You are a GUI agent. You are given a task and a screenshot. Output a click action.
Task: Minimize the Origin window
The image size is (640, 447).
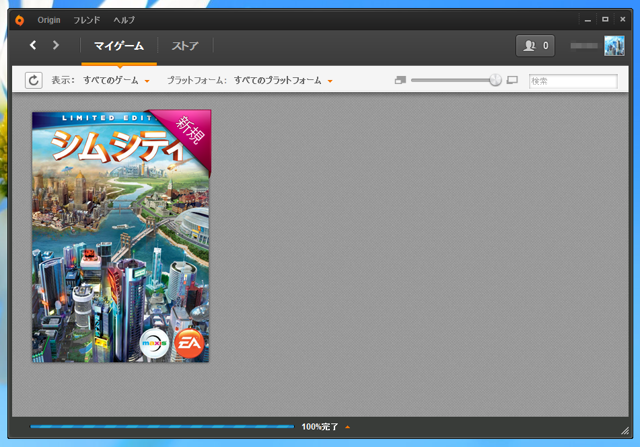(588, 20)
